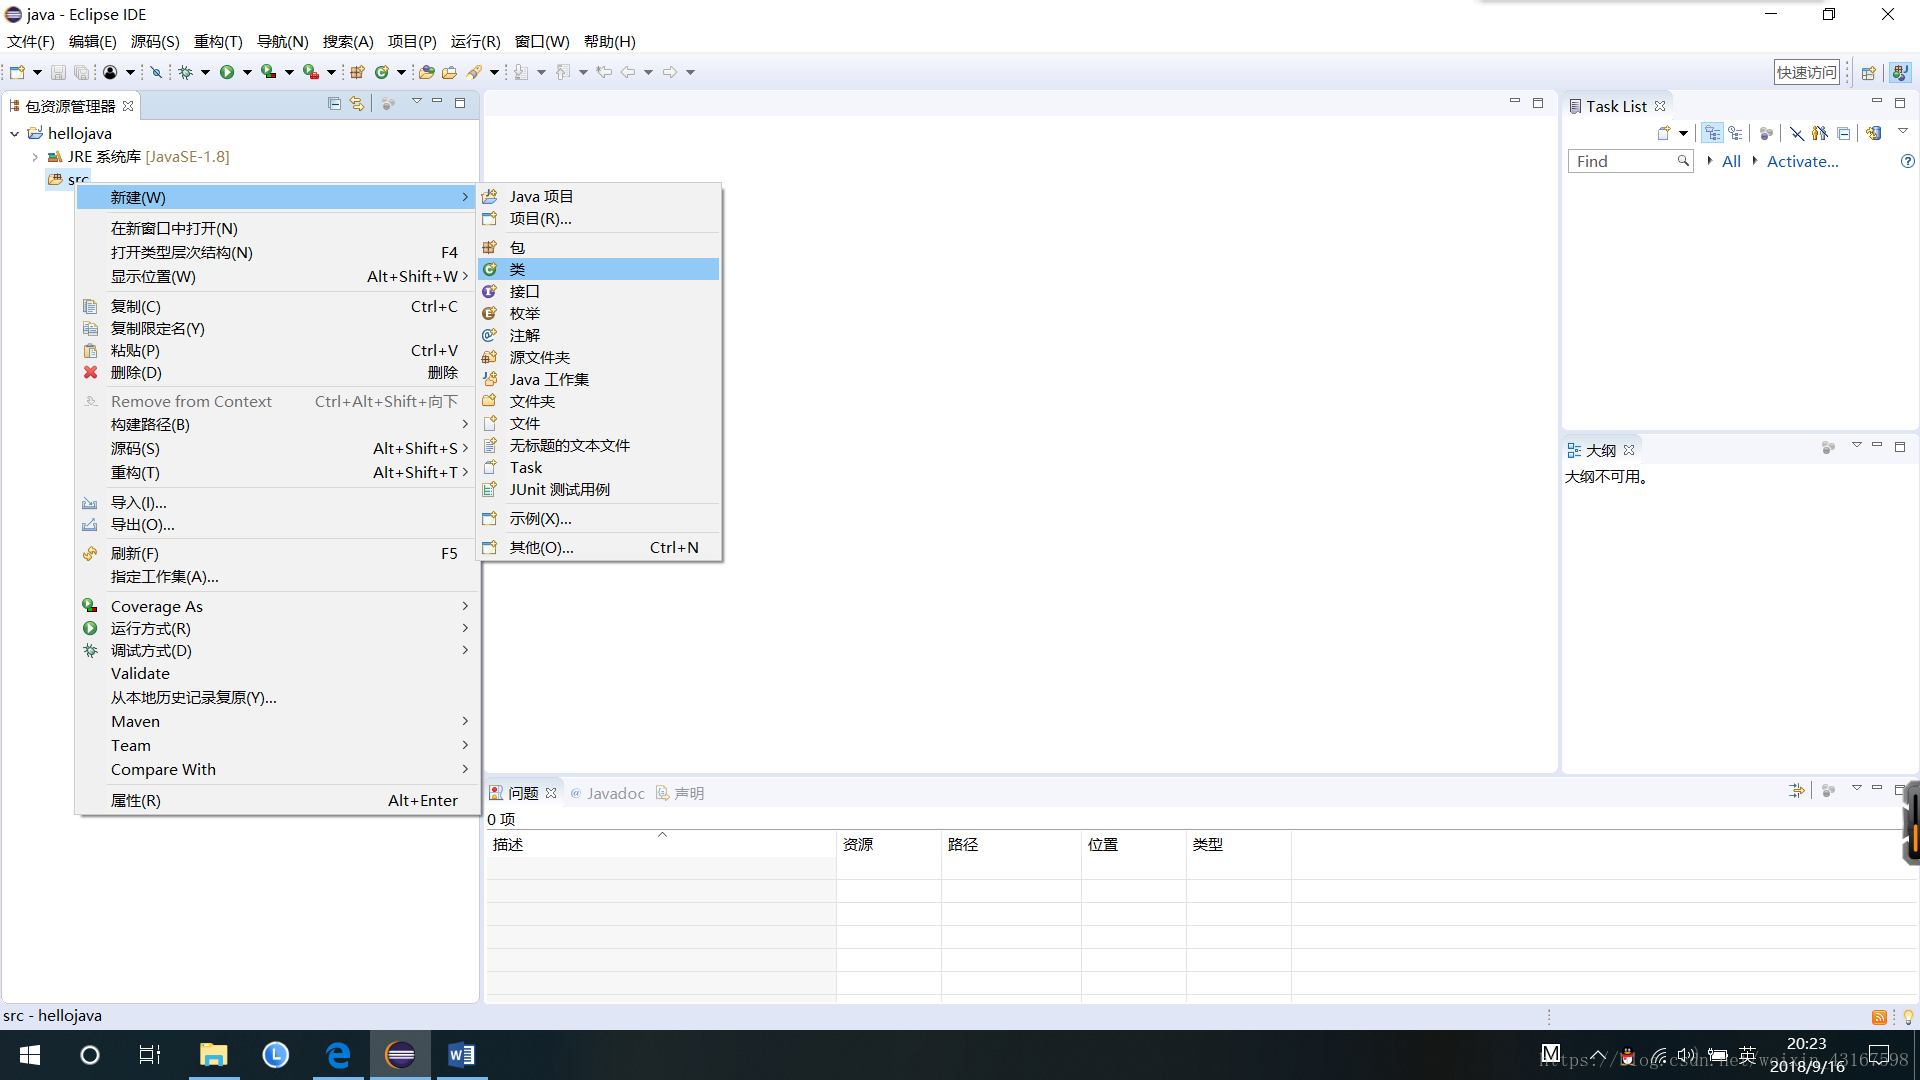Toggle Categorized view in Task List
The width and height of the screenshot is (1920, 1080).
click(1713, 133)
